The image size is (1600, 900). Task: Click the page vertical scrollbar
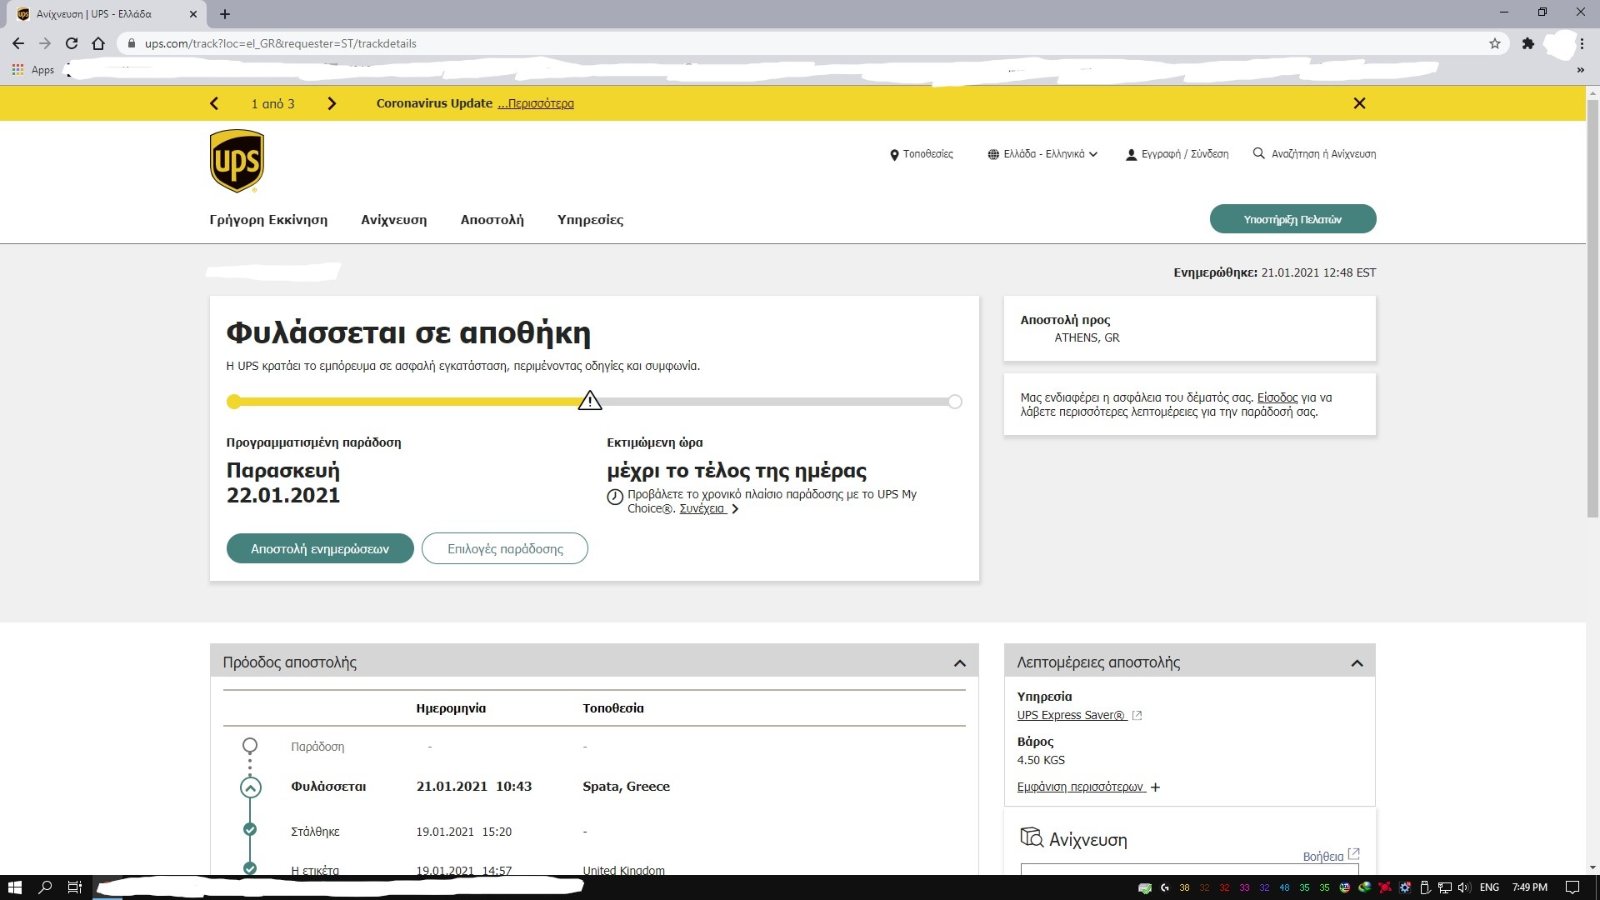click(1593, 308)
